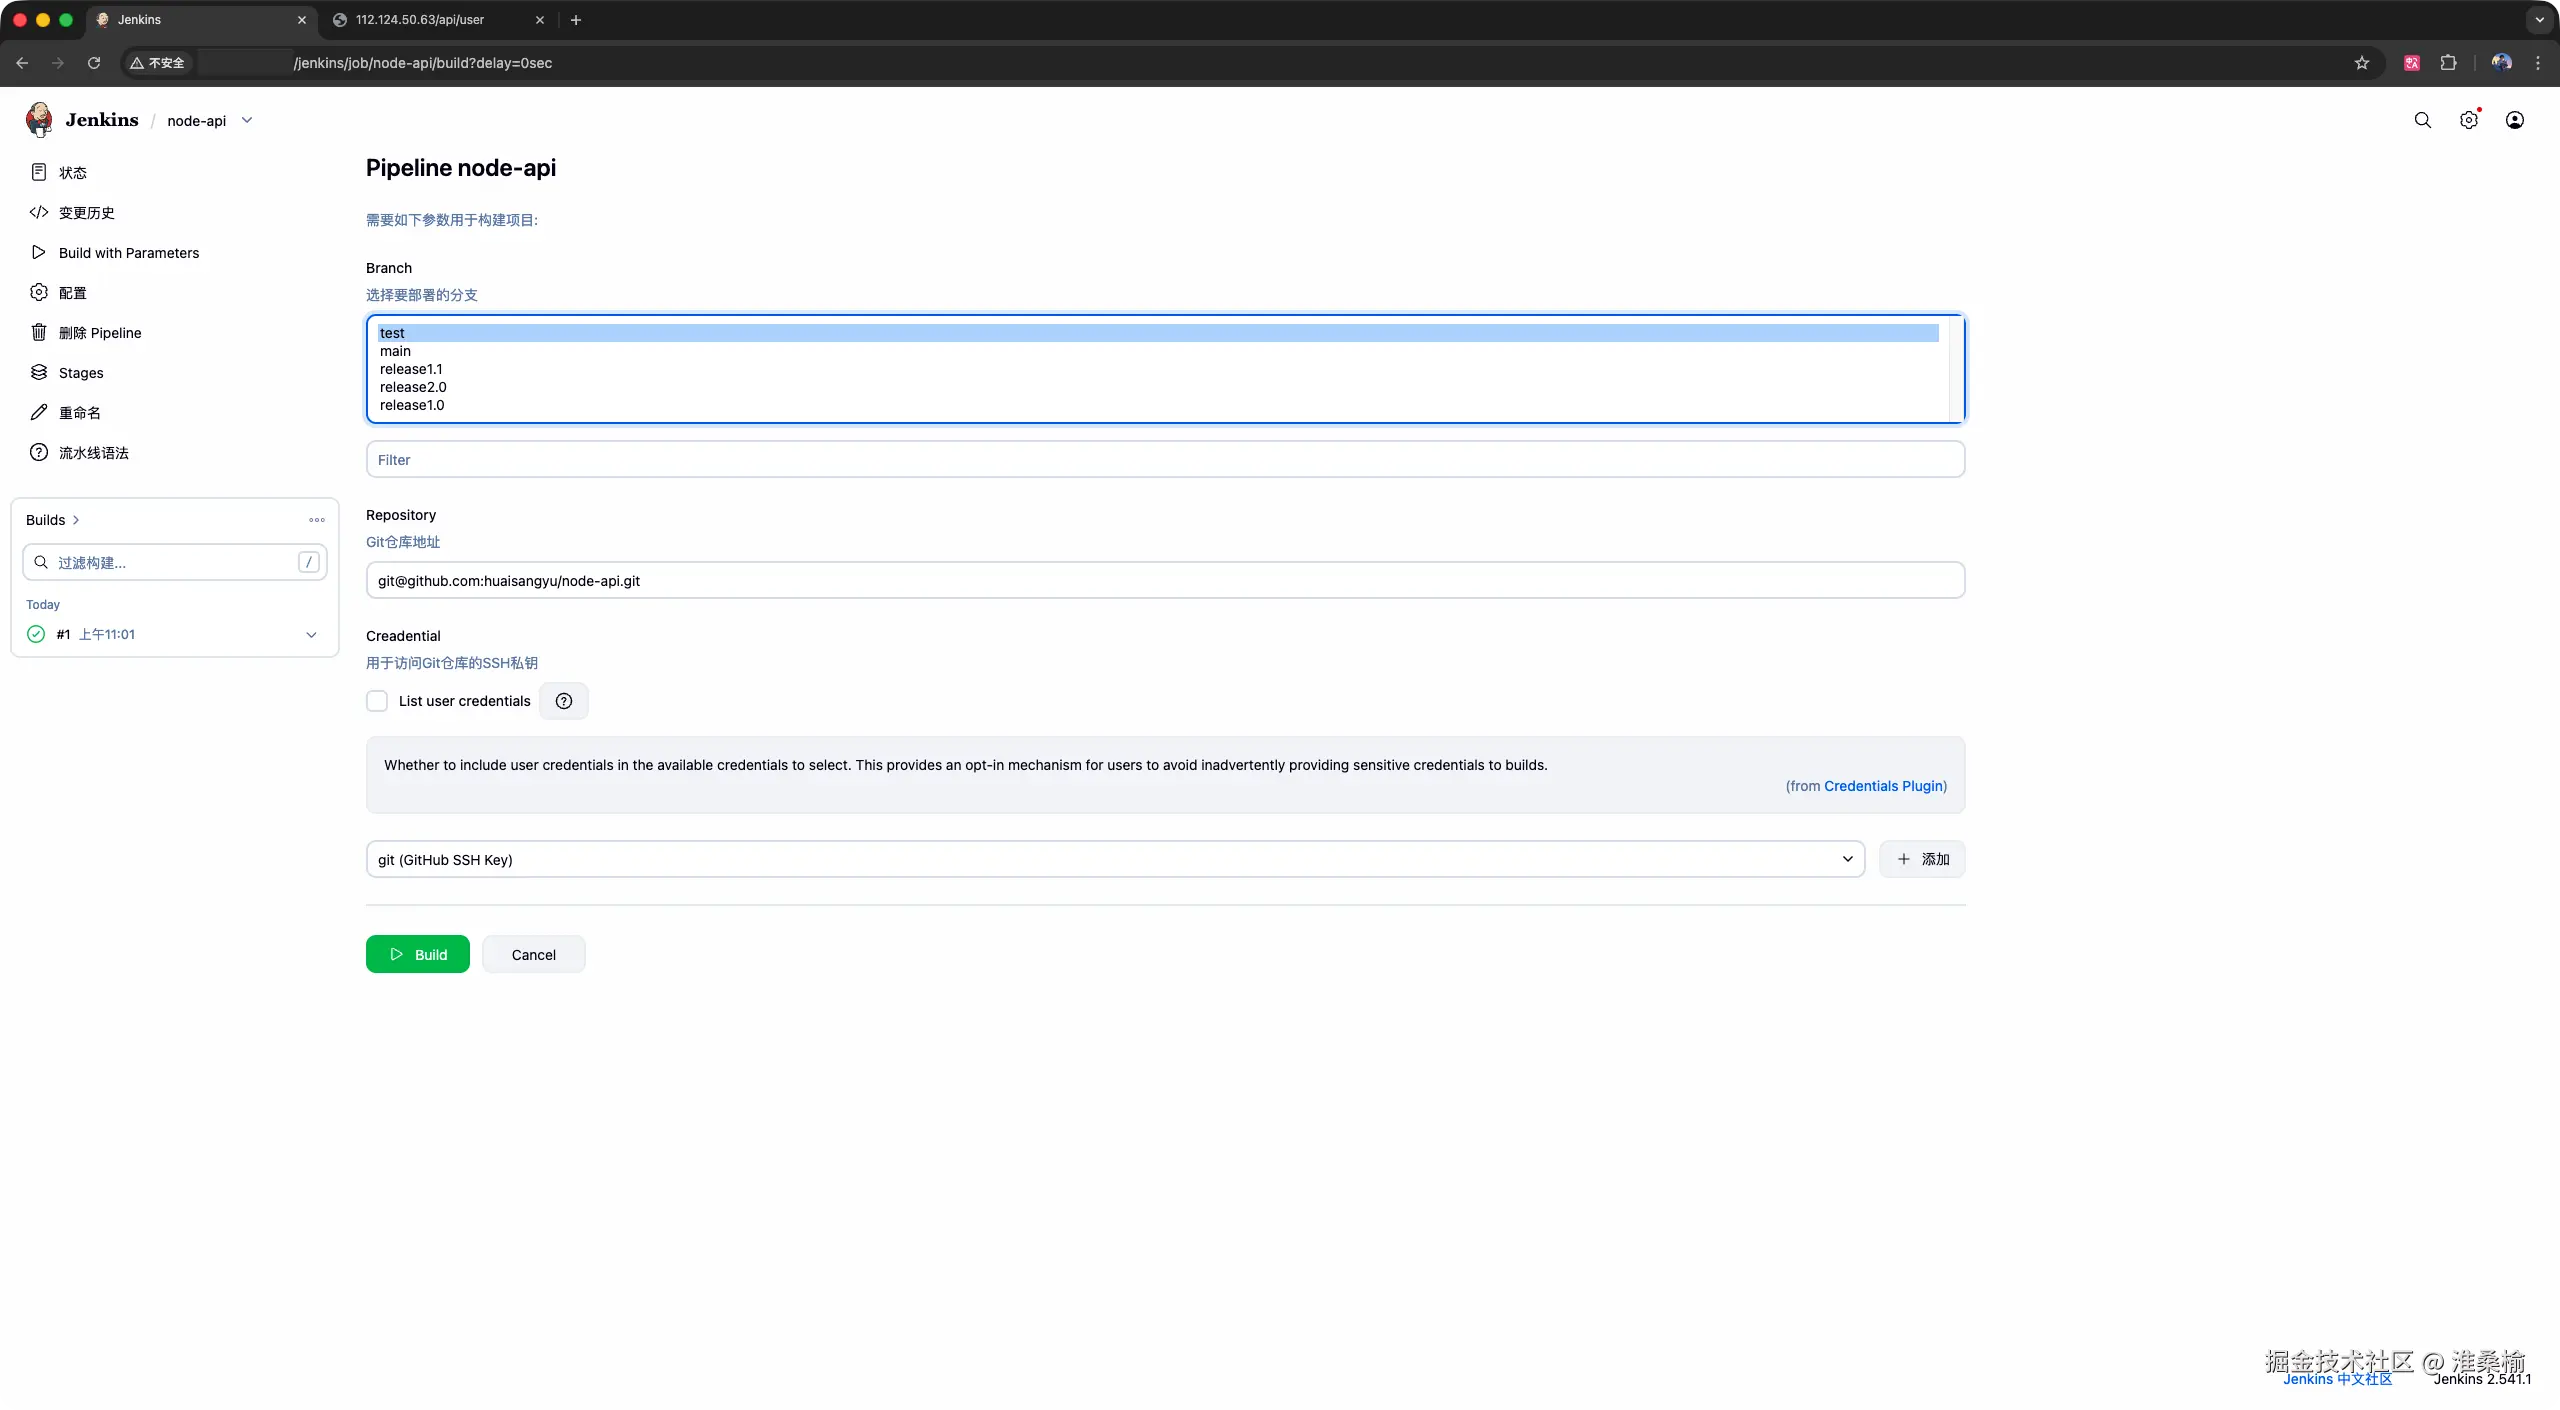Focus the branch Filter input field
This screenshot has width=2560, height=1410.
(1164, 460)
